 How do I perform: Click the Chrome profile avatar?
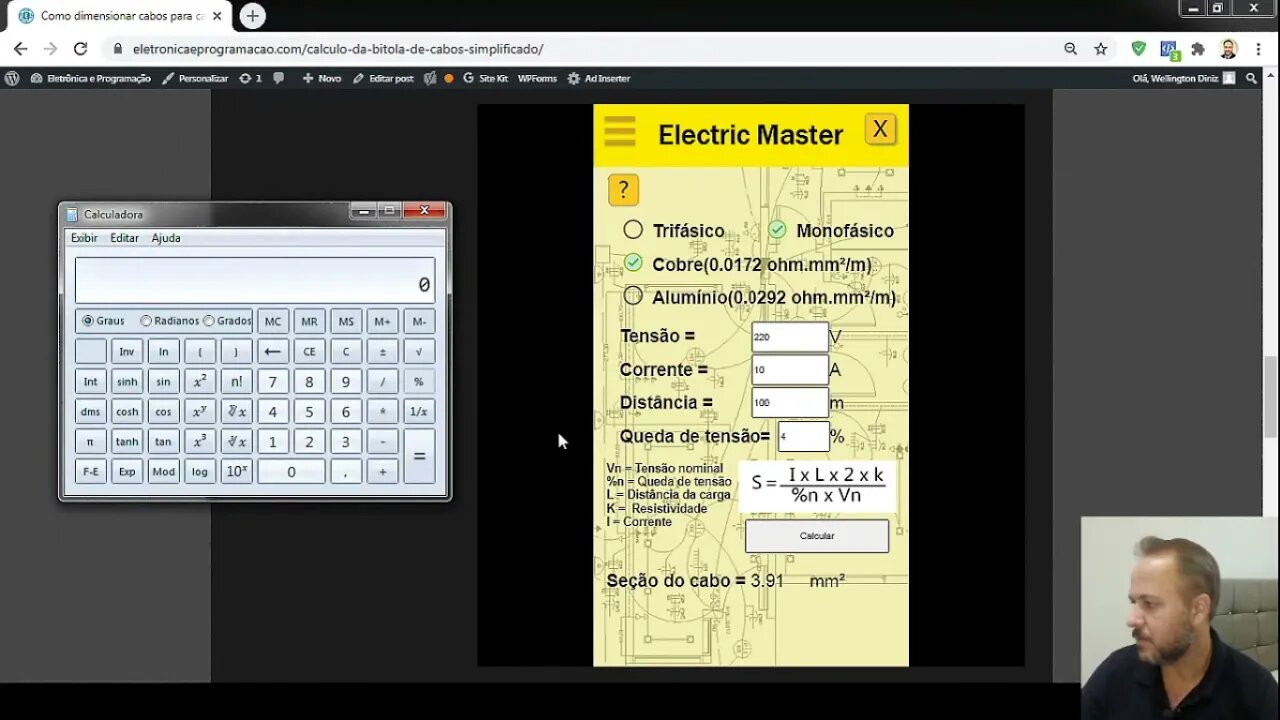coord(1228,48)
